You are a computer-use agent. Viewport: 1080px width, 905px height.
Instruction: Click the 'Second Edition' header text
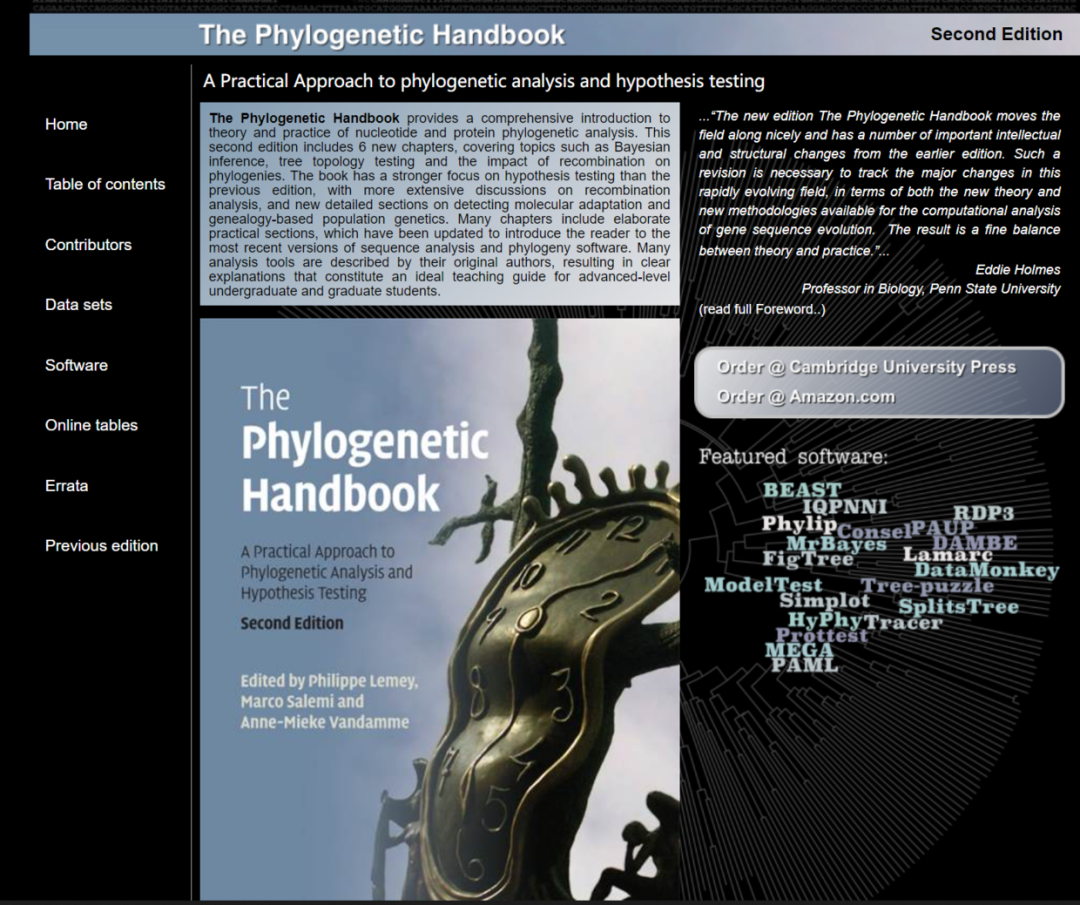click(x=996, y=34)
